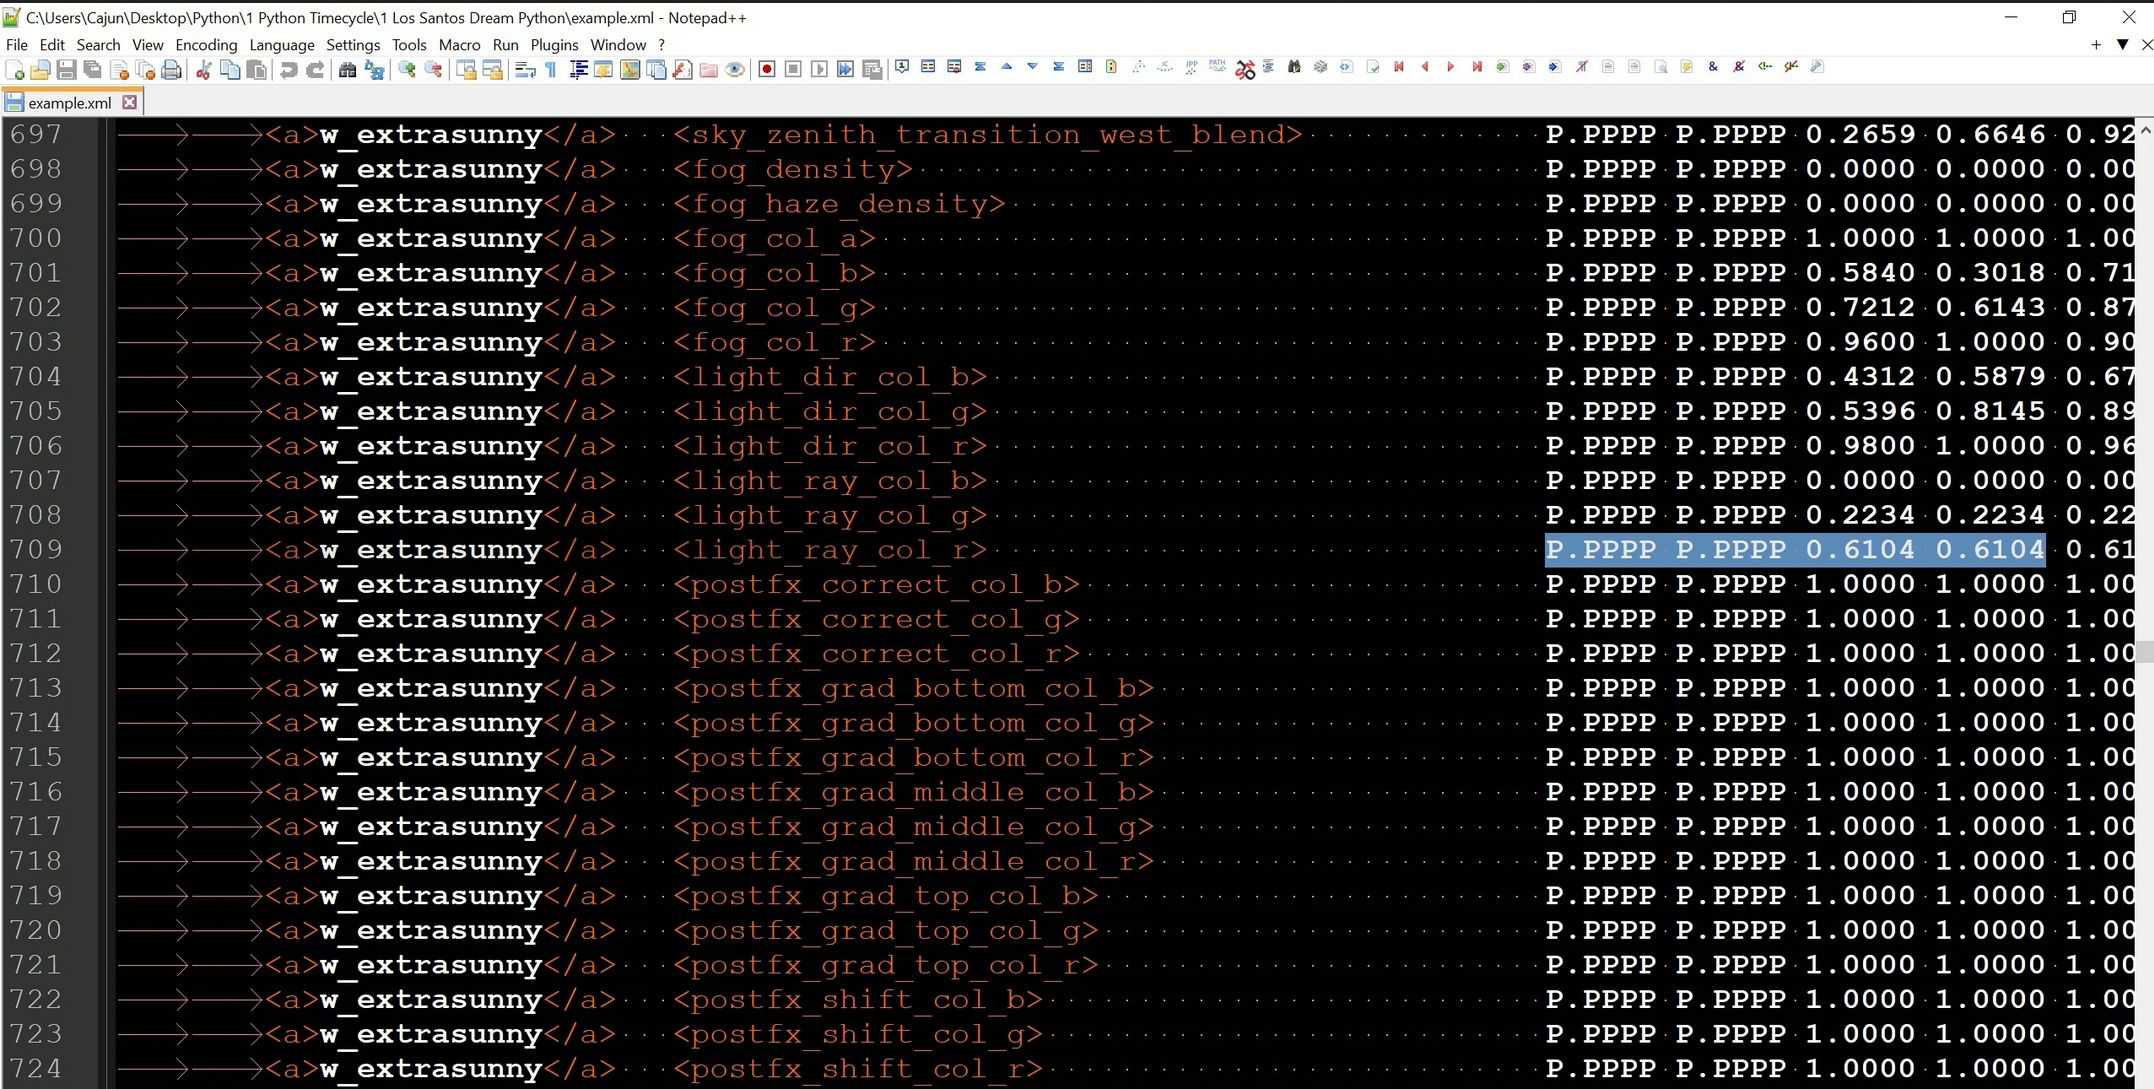
Task: Click the Zoom In magnifier icon
Action: click(407, 69)
